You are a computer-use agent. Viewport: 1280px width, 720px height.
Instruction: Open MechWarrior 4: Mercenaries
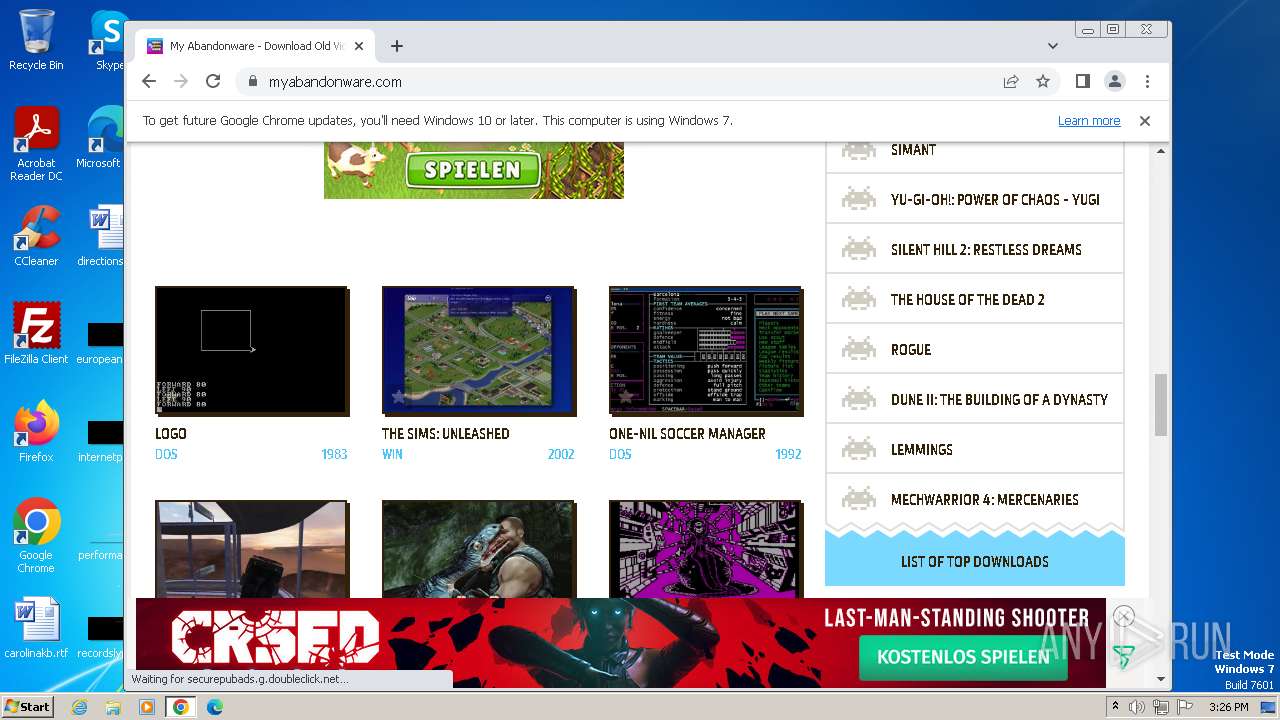[985, 500]
